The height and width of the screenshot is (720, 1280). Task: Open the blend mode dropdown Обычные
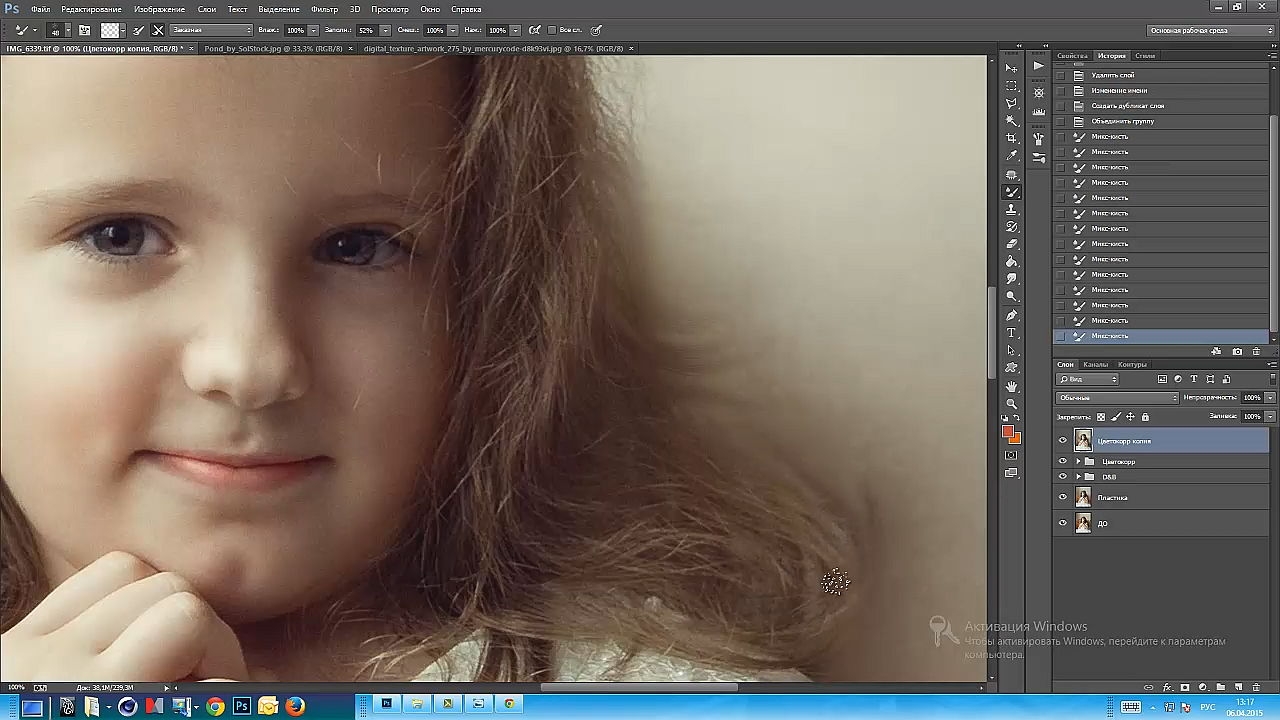click(x=1118, y=398)
